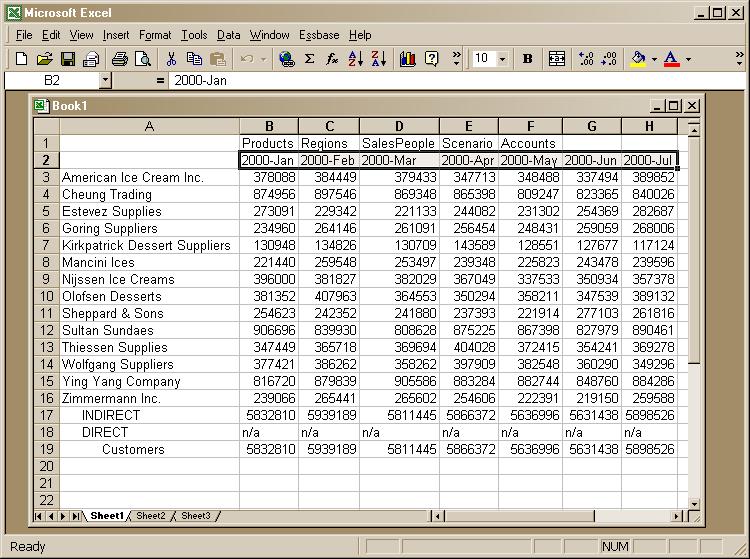Image resolution: width=750 pixels, height=559 pixels.
Task: Select column D header
Action: 399,126
